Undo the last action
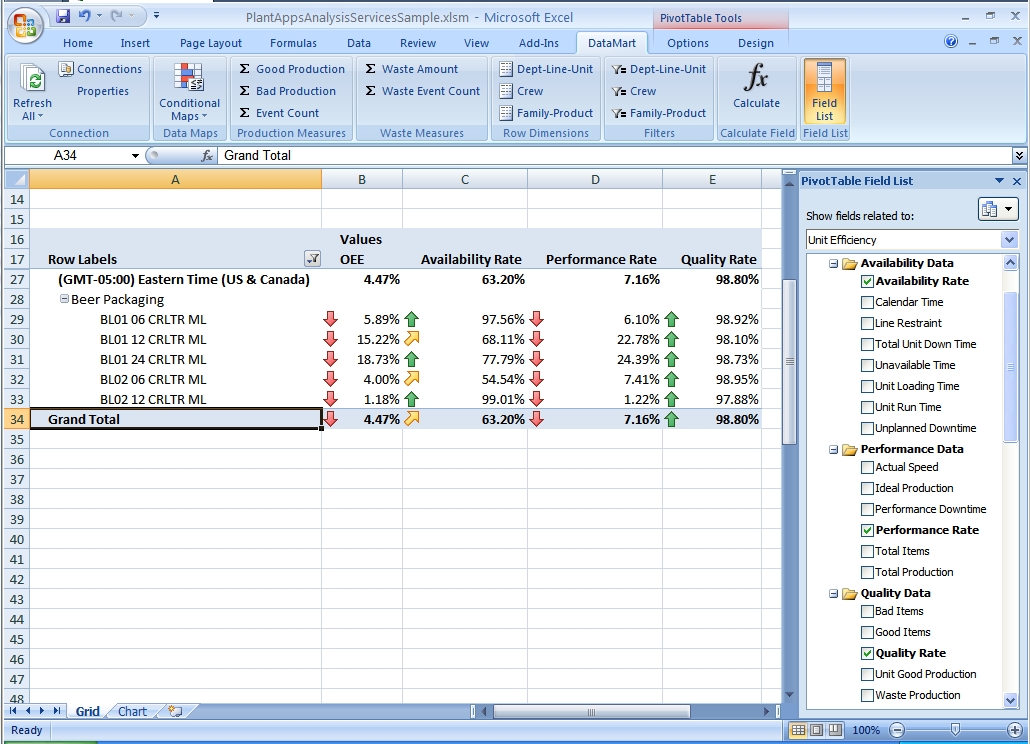The width and height of the screenshot is (1030, 744). pos(85,16)
